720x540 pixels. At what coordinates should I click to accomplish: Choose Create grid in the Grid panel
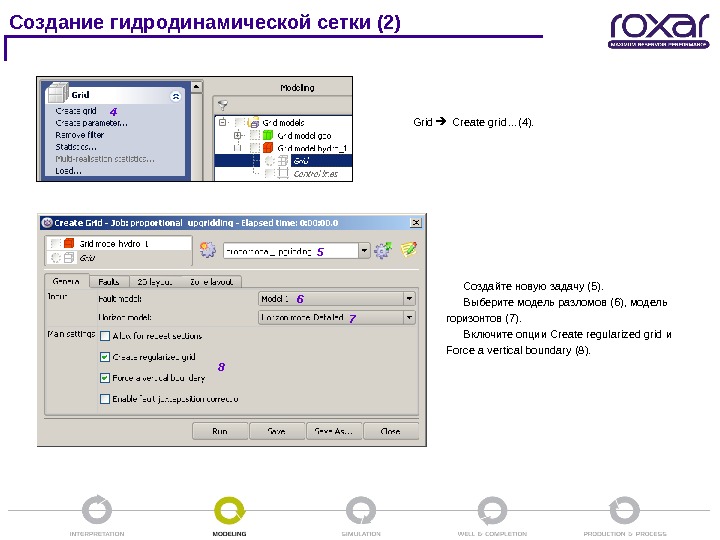pos(76,111)
